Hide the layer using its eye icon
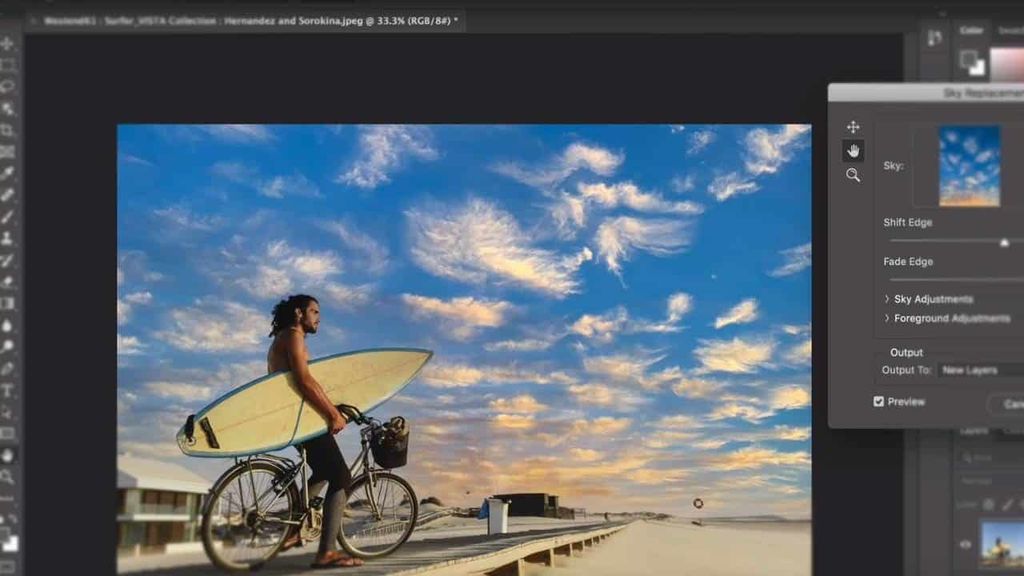Screen dimensions: 1024x576 (966, 545)
